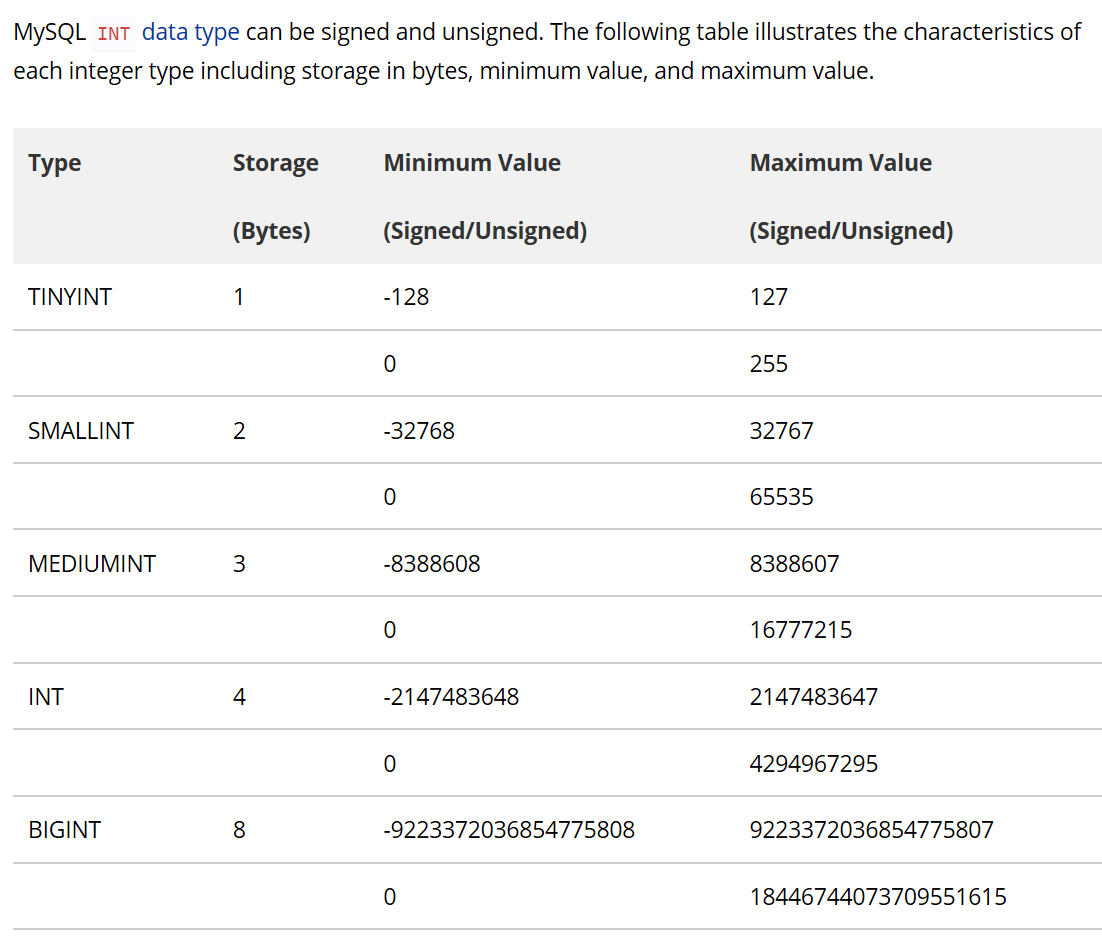The width and height of the screenshot is (1102, 937).
Task: Click the Maximum Value column header
Action: [x=840, y=163]
